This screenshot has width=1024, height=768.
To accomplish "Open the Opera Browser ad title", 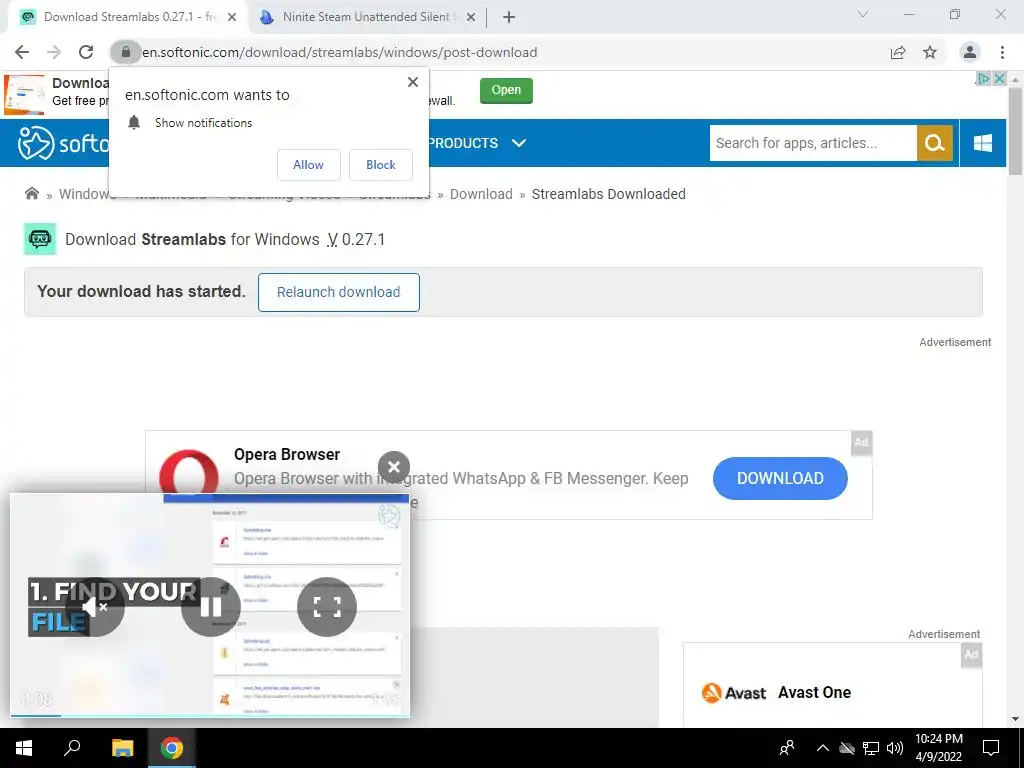I will pyautogui.click(x=287, y=454).
